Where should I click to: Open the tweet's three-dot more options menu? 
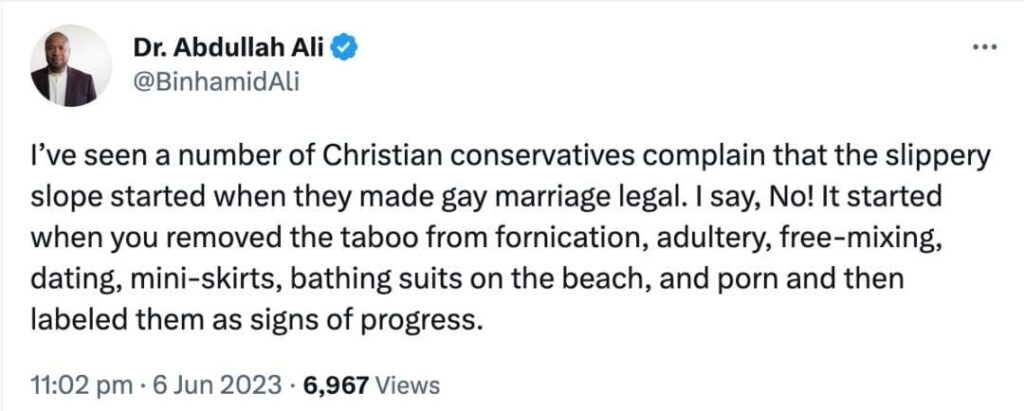click(x=985, y=46)
